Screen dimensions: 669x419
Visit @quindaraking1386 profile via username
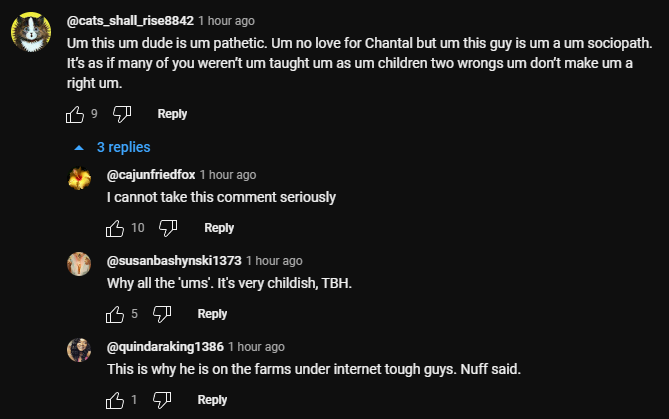[x=164, y=347]
